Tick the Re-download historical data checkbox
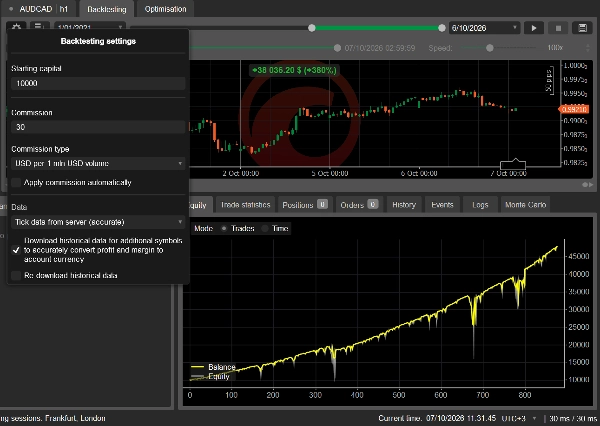Viewport: 600px width, 426px height. click(16, 276)
